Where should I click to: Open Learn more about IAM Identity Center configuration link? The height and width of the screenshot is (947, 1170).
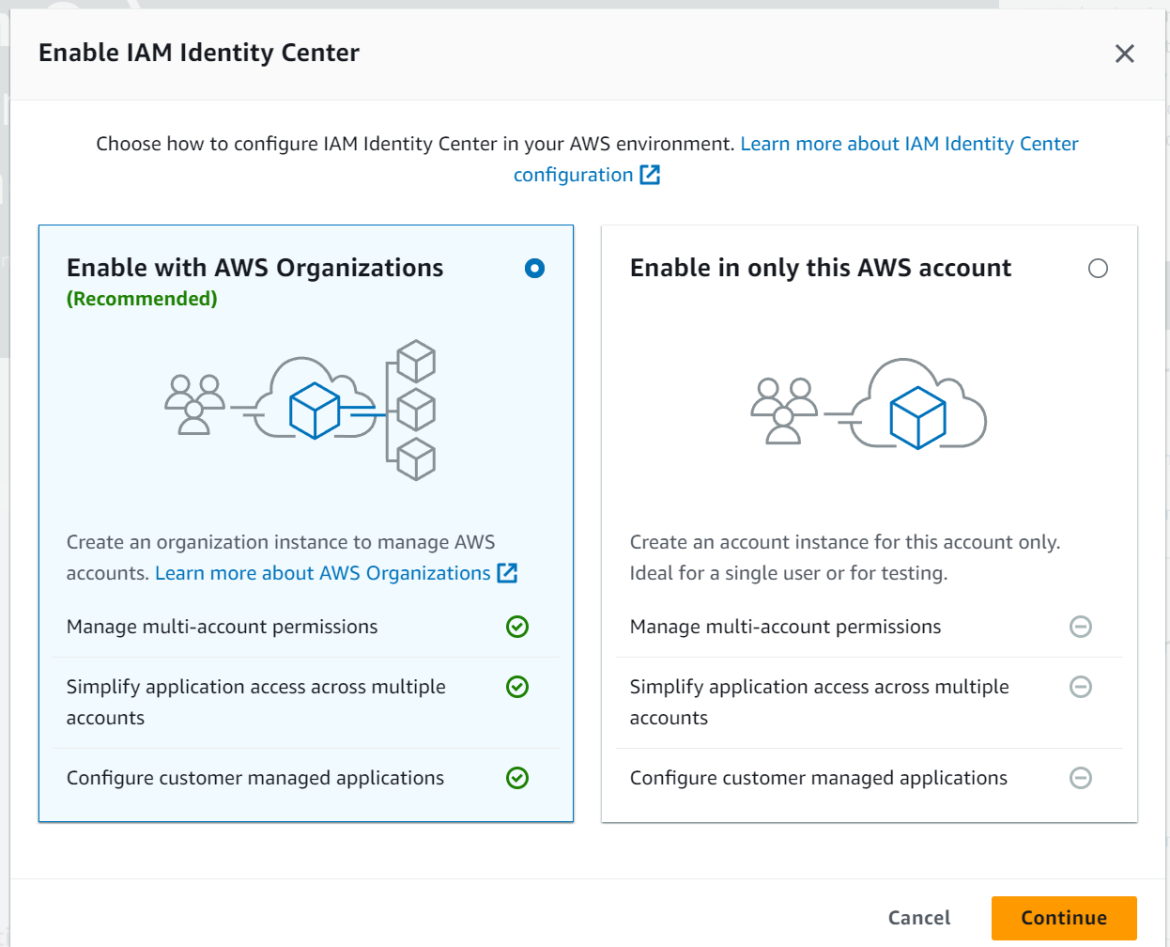pos(908,143)
